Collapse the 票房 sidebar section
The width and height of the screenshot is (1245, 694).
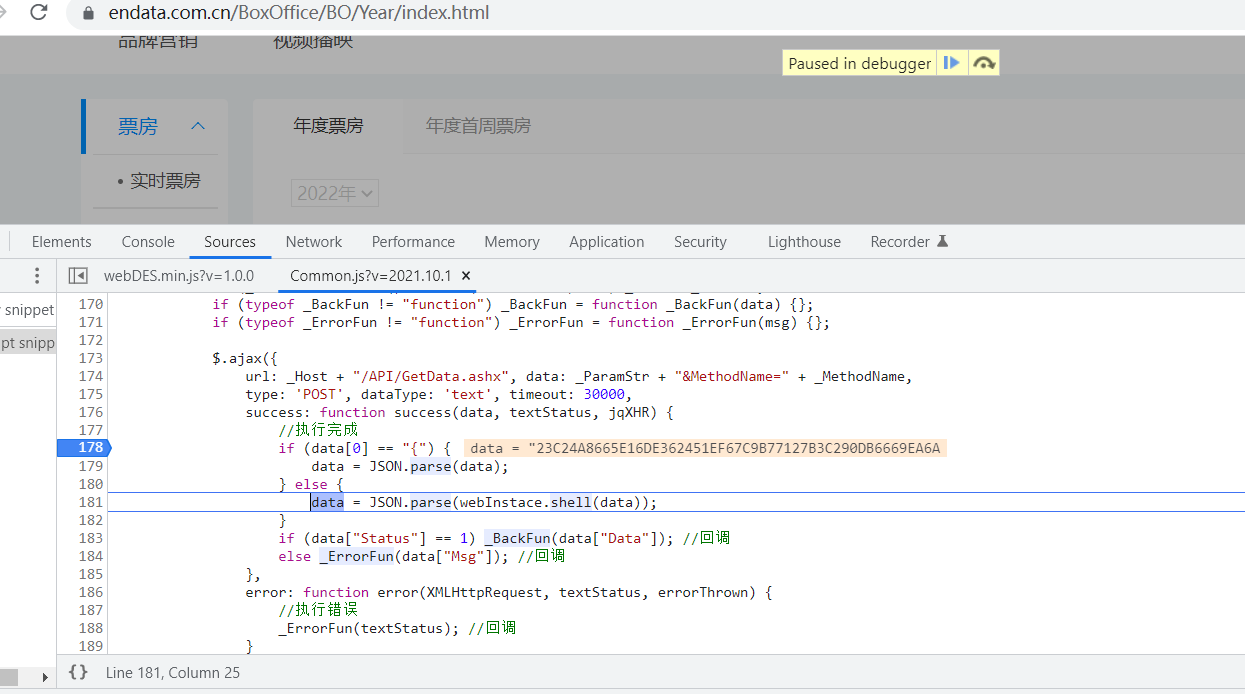(x=197, y=126)
